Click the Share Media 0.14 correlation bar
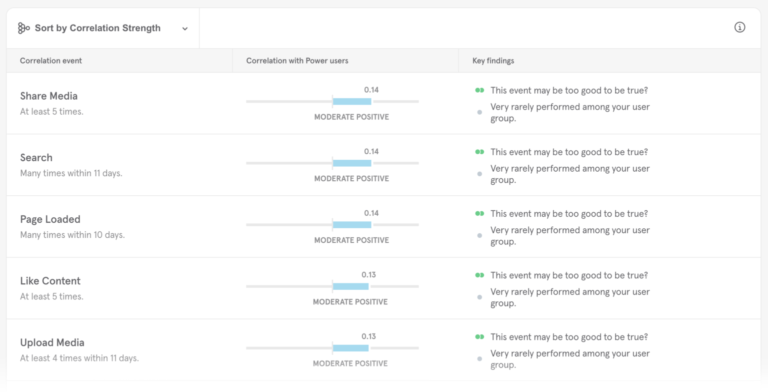The height and width of the screenshot is (392, 768). coord(352,101)
